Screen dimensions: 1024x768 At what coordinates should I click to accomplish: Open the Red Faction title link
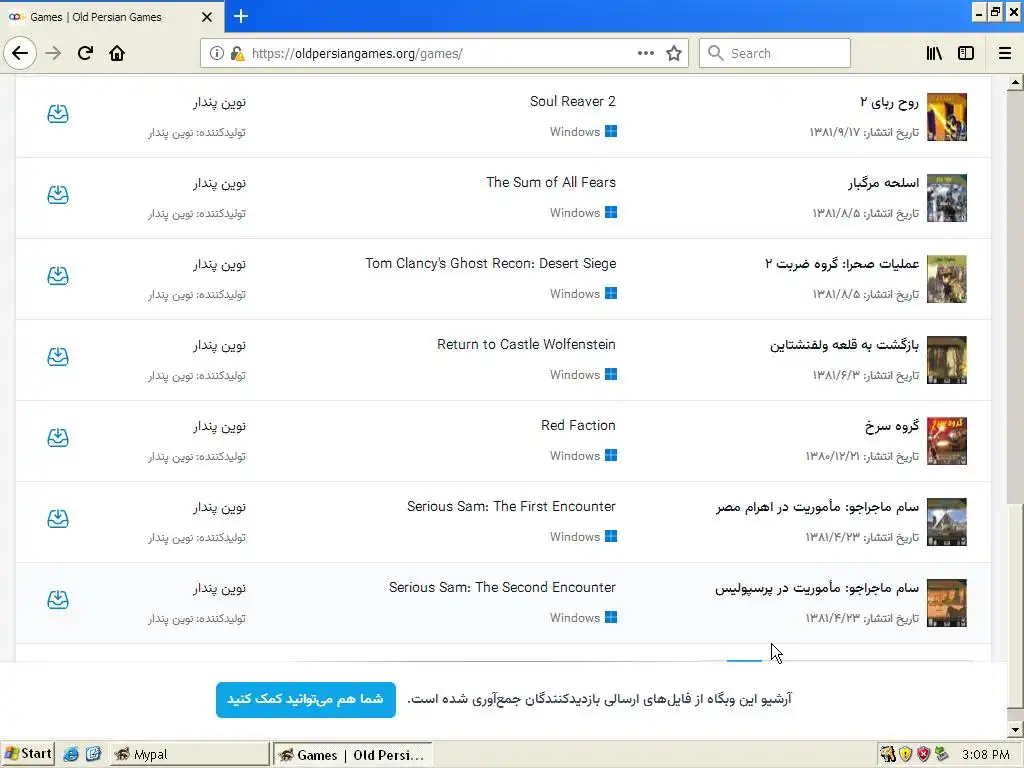click(578, 425)
